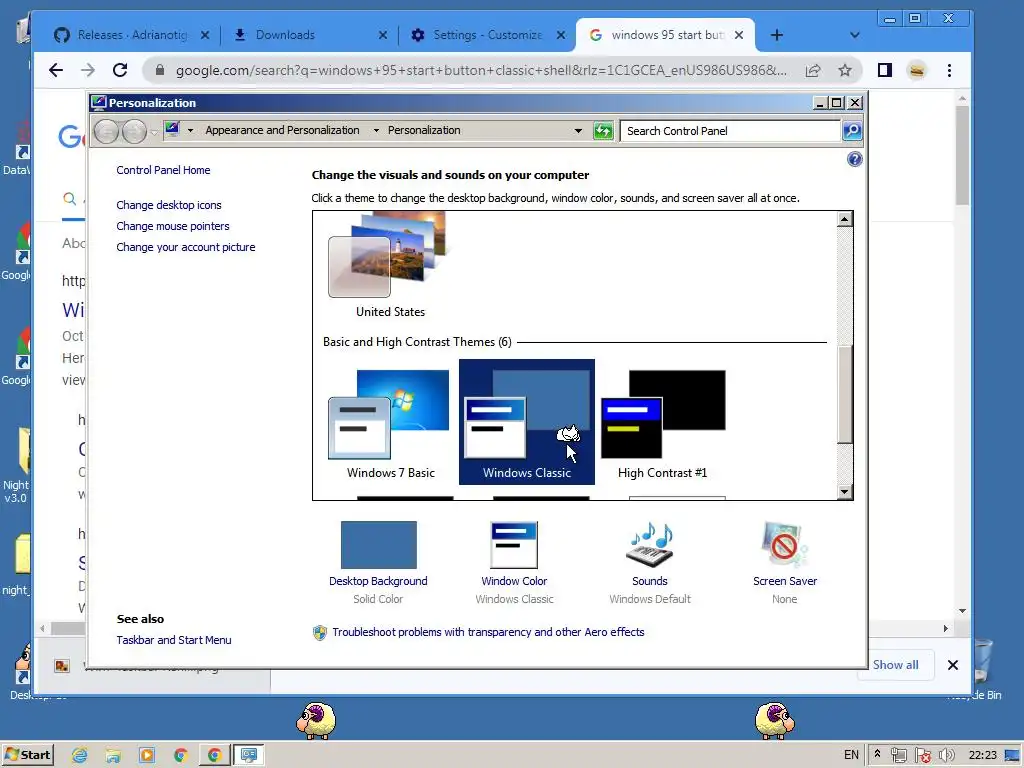Image resolution: width=1024 pixels, height=768 pixels.
Task: Click Show desktop icon at taskbar end
Action: tap(1012, 756)
